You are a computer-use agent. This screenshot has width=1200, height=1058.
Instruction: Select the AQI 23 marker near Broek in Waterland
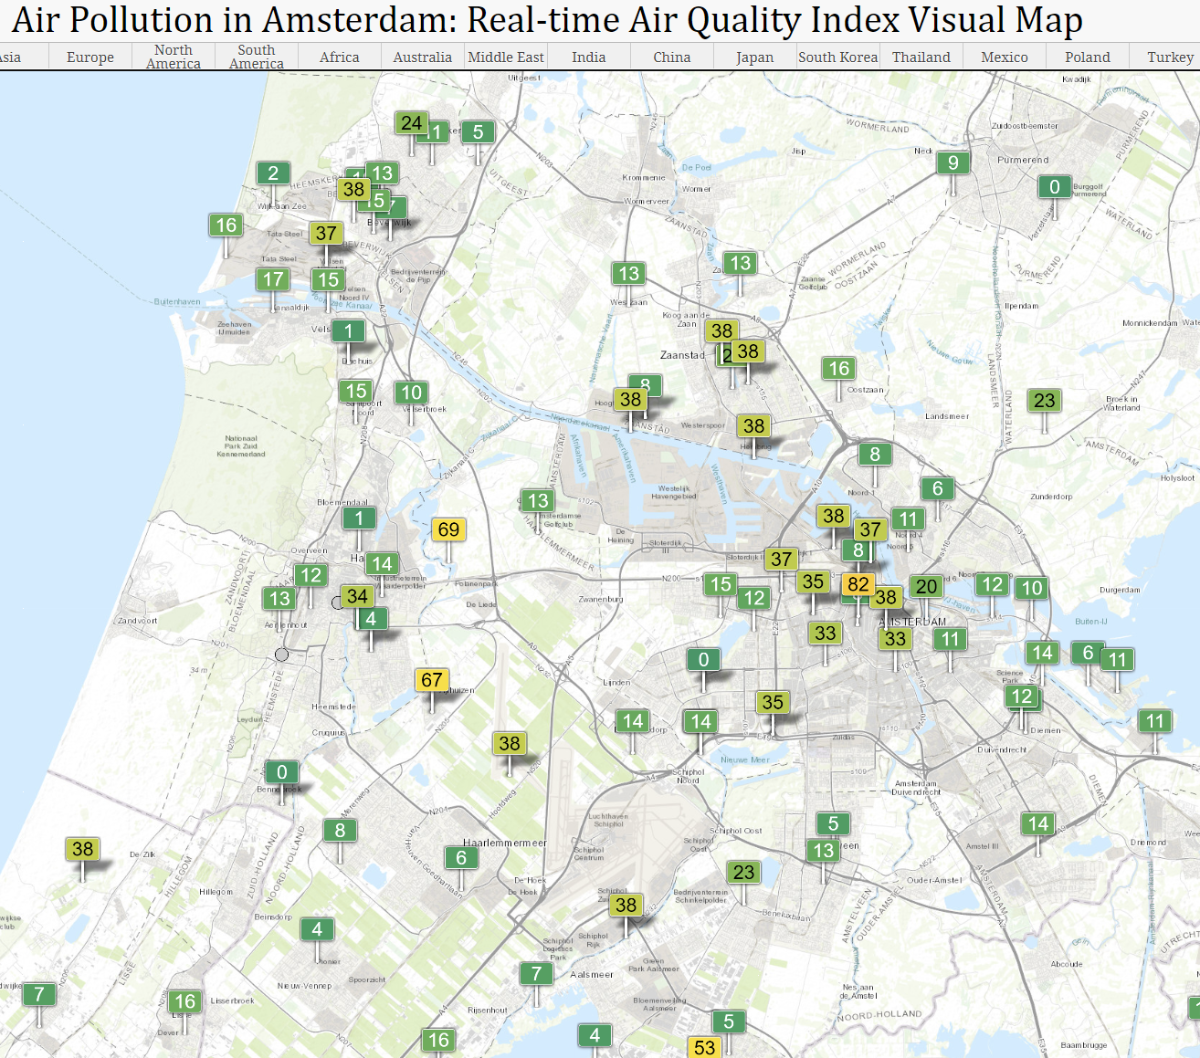coord(1044,400)
